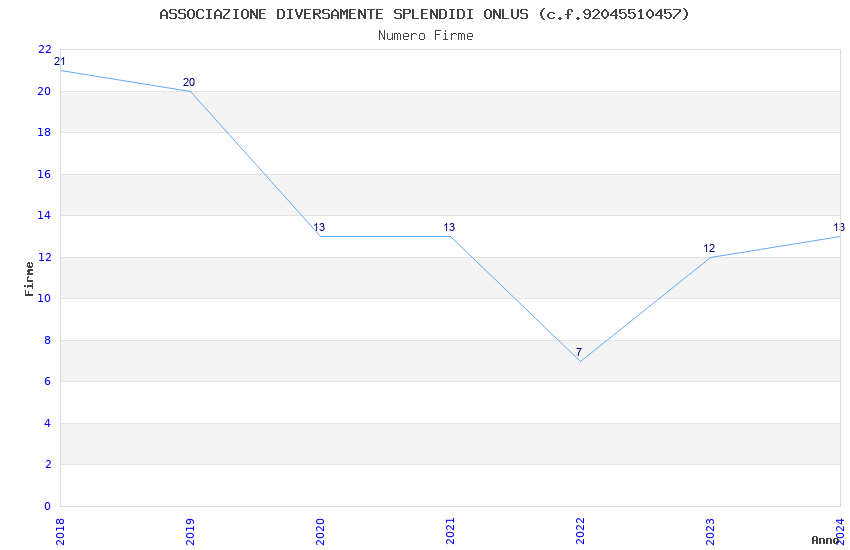
Task: Click y-axis value 14
Action: point(44,215)
